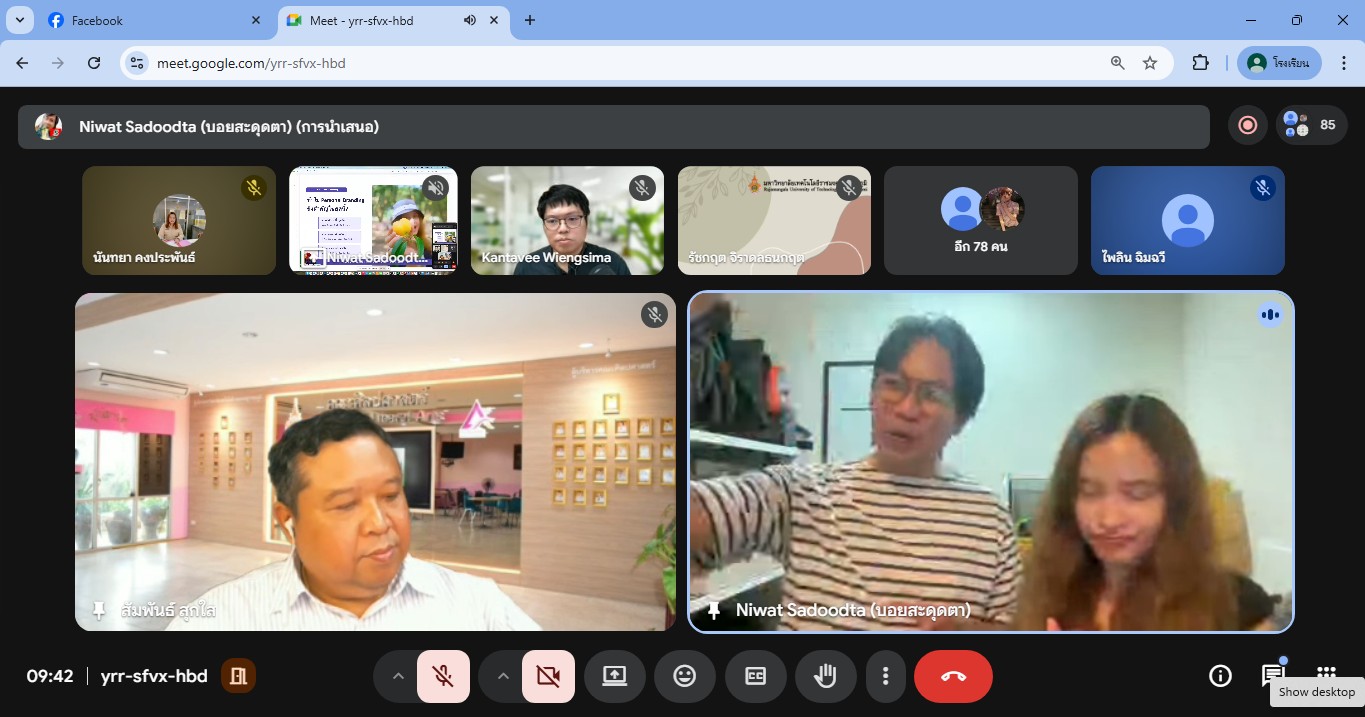Expand the video settings arrow

[503, 677]
